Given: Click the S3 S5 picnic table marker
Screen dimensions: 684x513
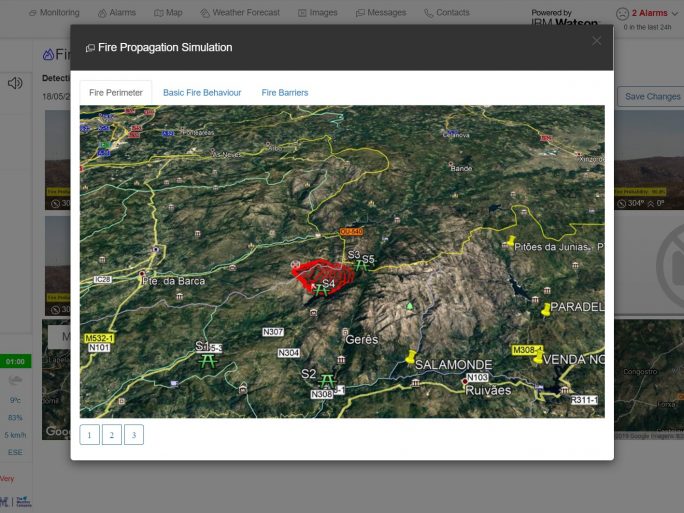Looking at the screenshot, I should [x=361, y=264].
